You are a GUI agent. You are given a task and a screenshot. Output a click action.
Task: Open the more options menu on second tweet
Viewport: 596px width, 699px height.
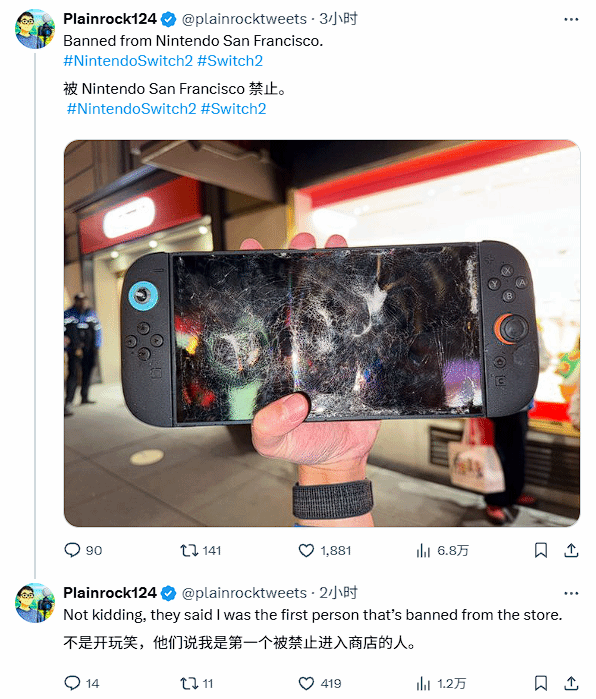[571, 593]
